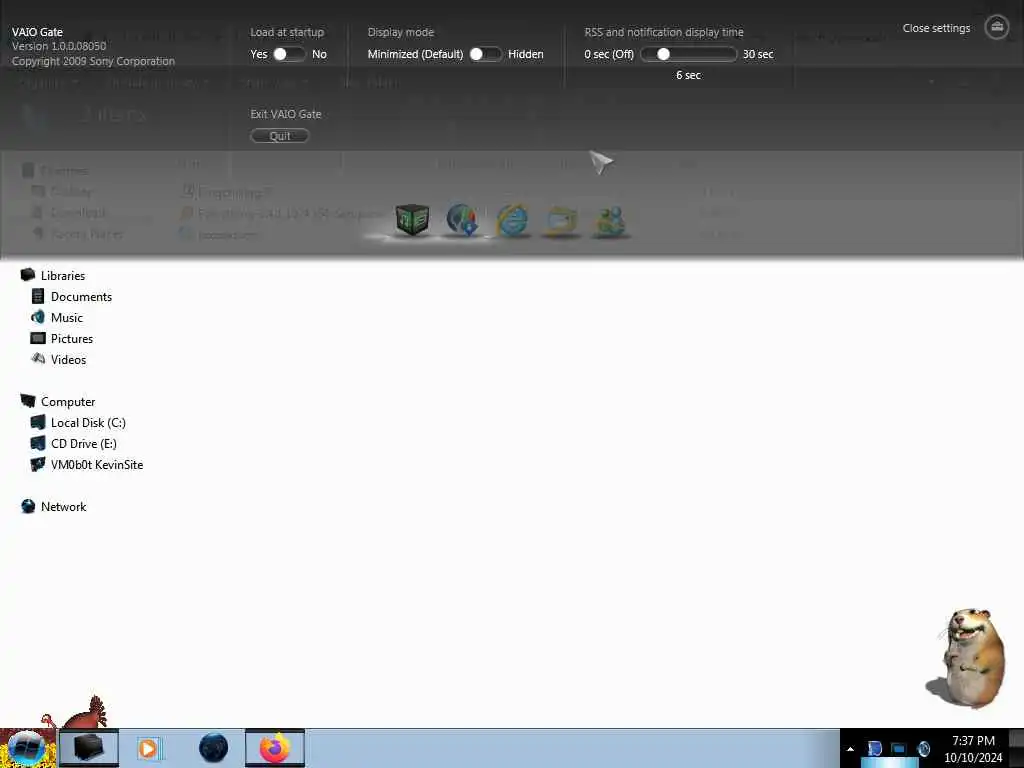
Task: Open the black folder taskbar button
Action: 89,748
